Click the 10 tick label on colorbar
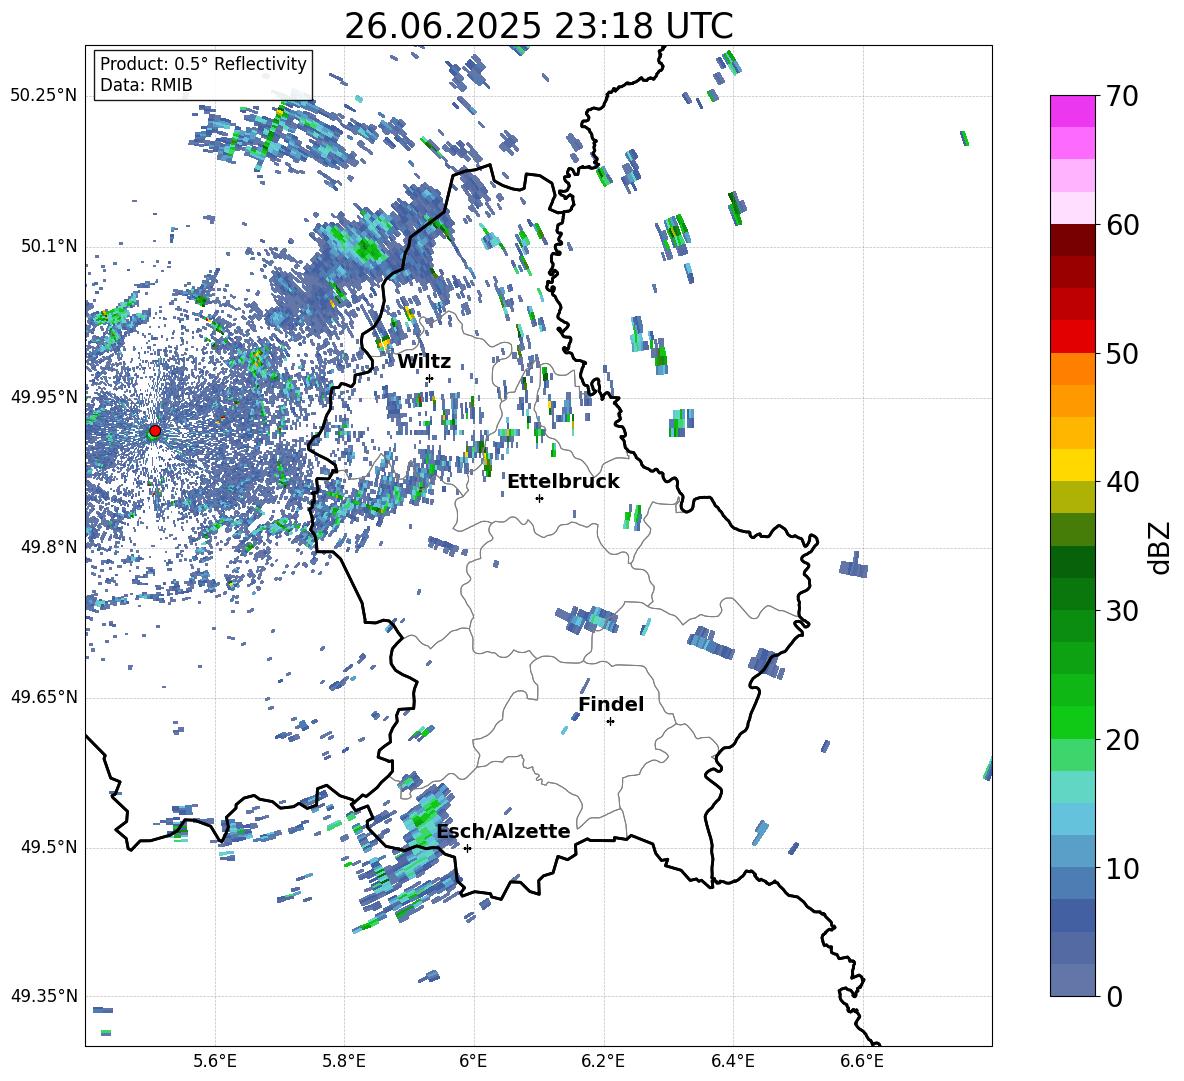This screenshot has height=1081, width=1184. click(x=1122, y=868)
